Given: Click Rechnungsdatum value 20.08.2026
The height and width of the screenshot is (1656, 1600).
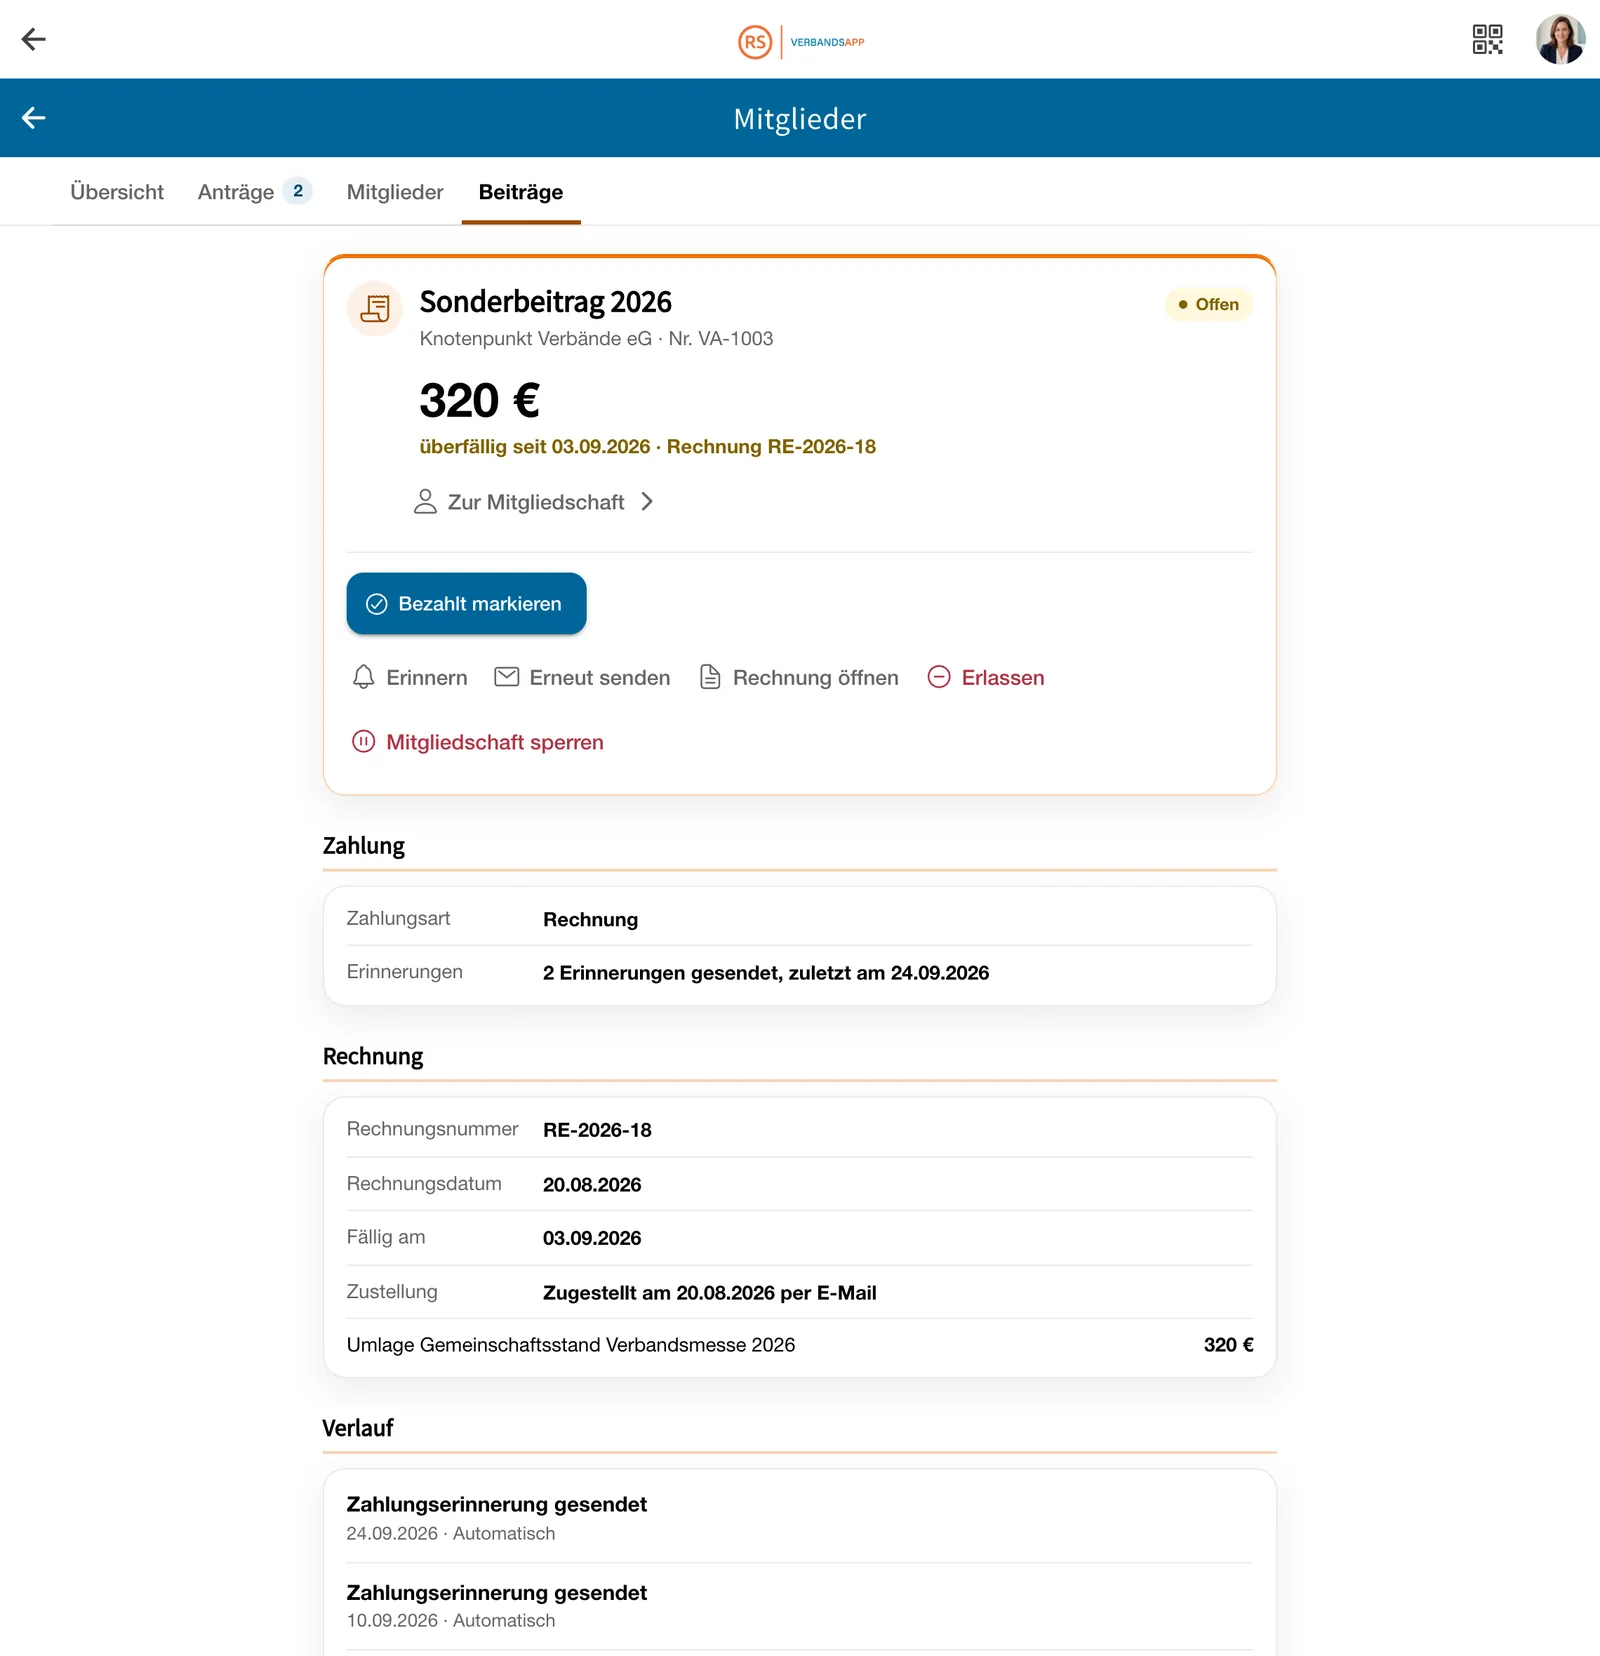Looking at the screenshot, I should 592,1185.
